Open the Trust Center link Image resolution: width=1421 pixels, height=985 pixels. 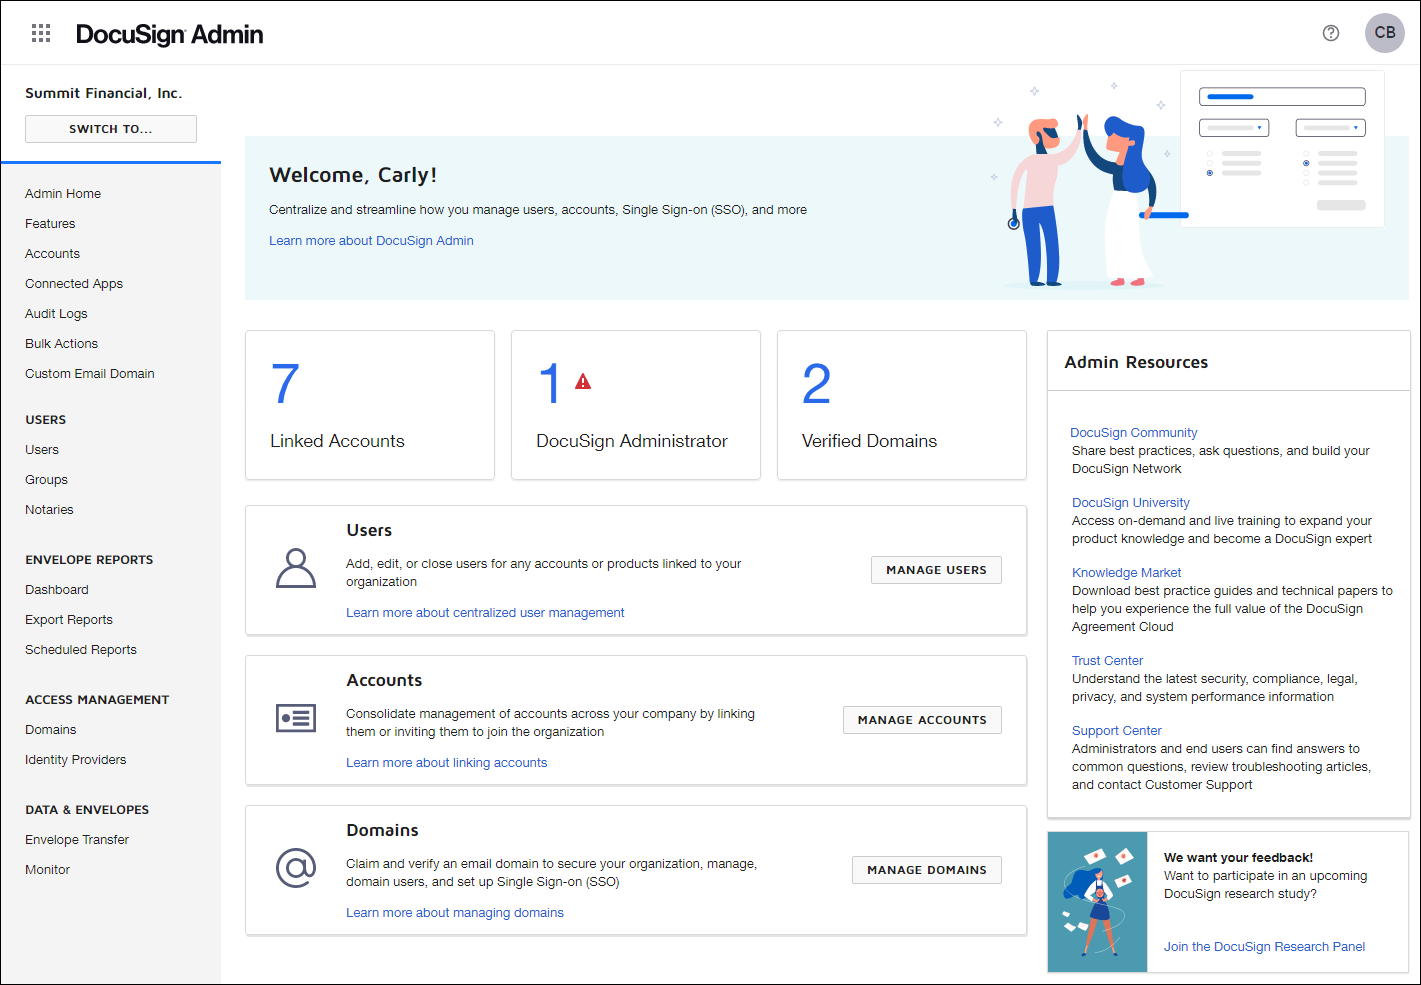(1107, 661)
